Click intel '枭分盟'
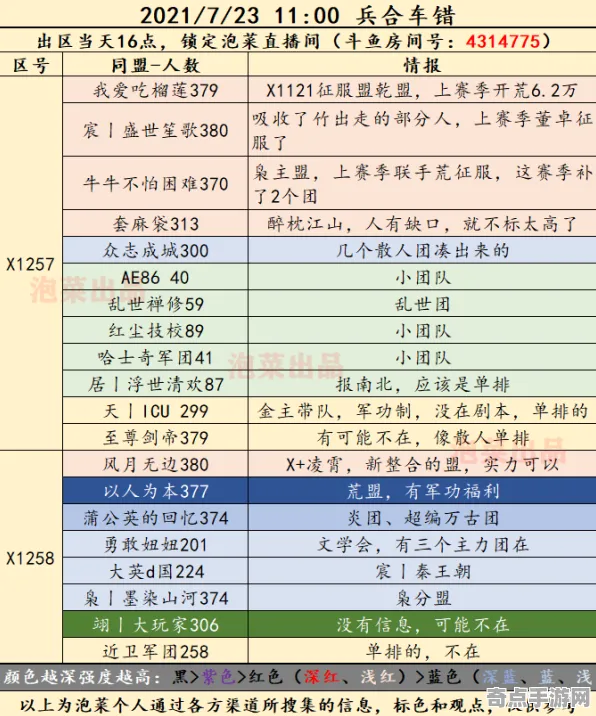This screenshot has width=596, height=716. point(422,598)
